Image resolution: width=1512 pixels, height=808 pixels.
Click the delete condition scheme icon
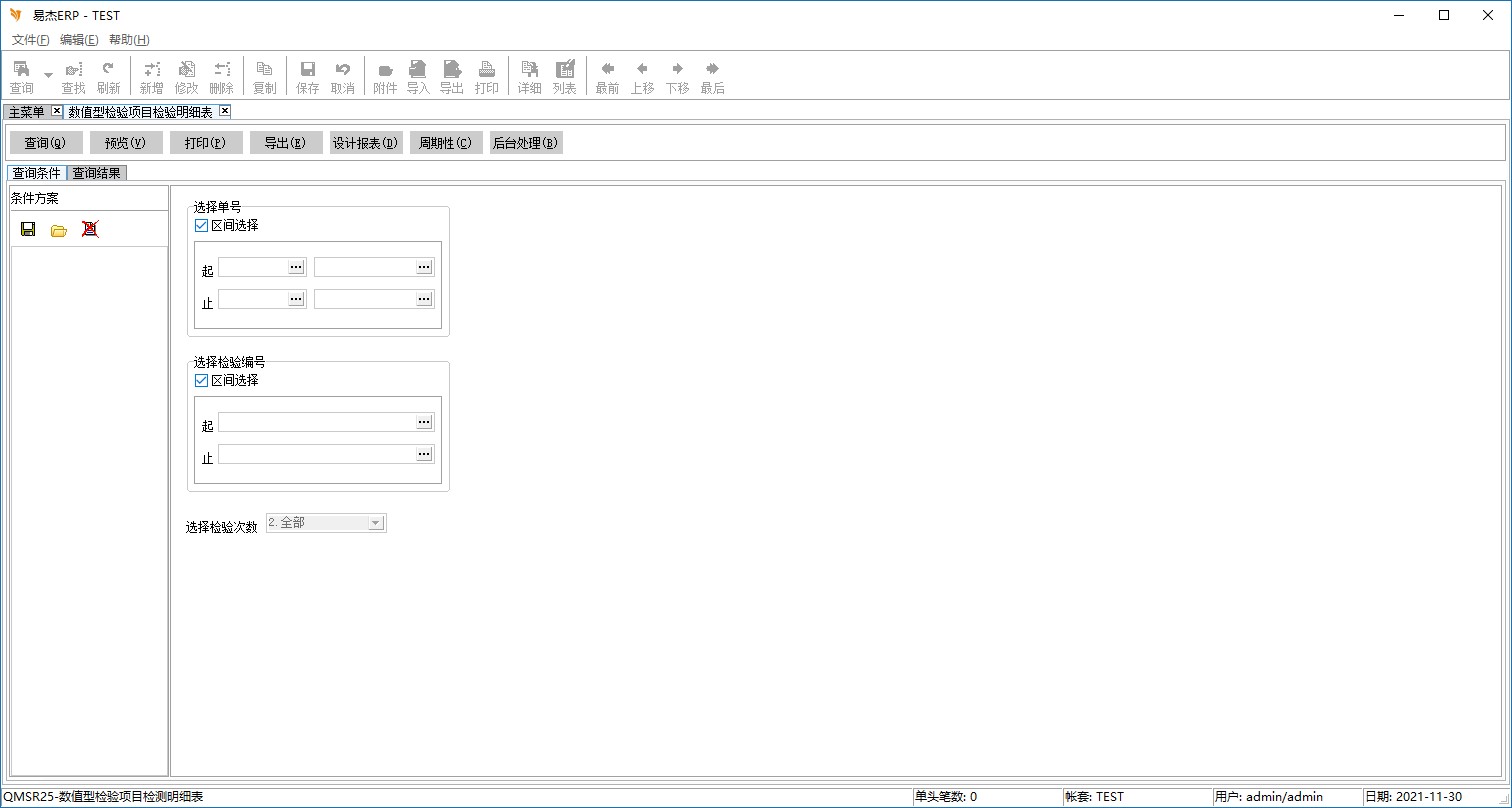(90, 229)
